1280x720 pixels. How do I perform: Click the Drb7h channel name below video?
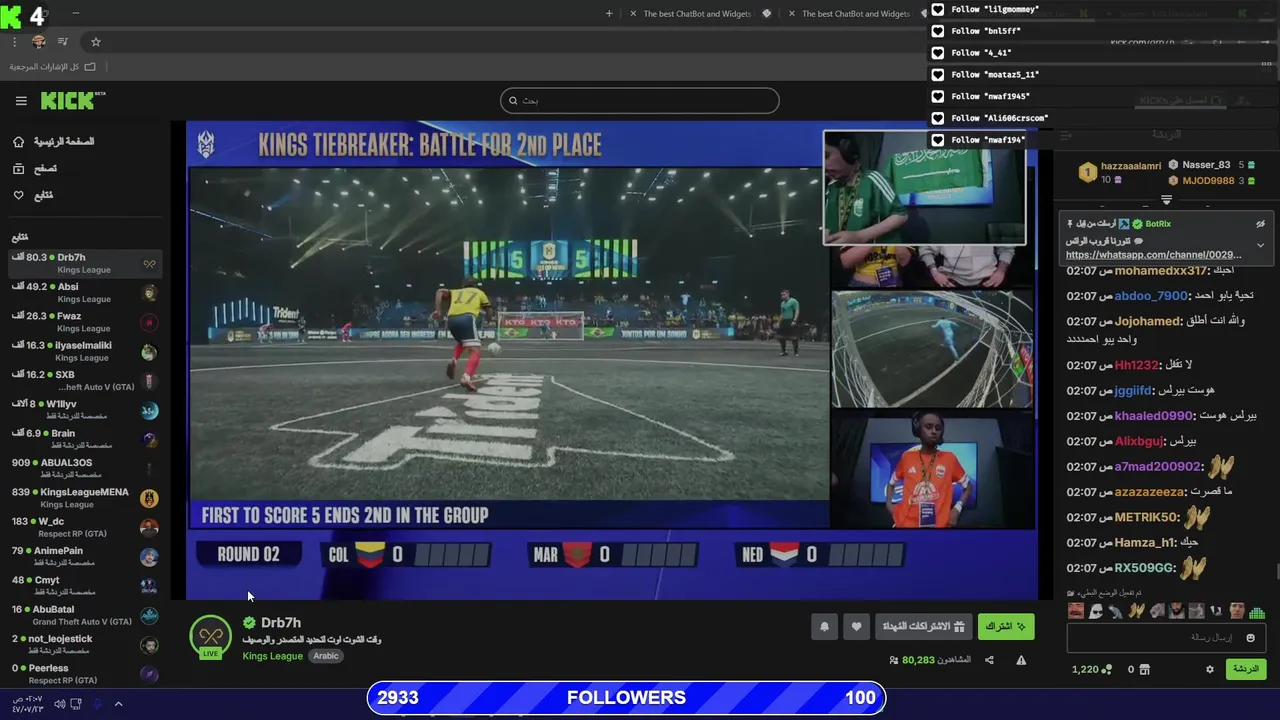click(x=280, y=623)
